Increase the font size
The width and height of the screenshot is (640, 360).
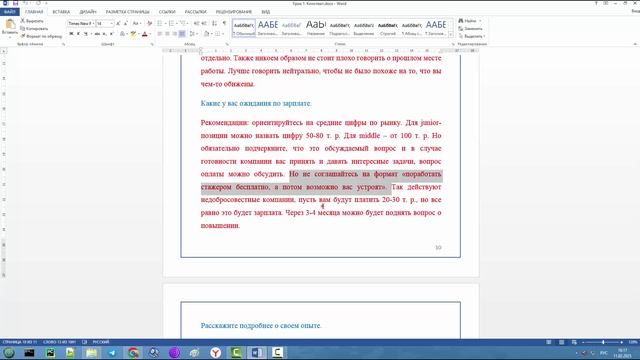[x=118, y=24]
